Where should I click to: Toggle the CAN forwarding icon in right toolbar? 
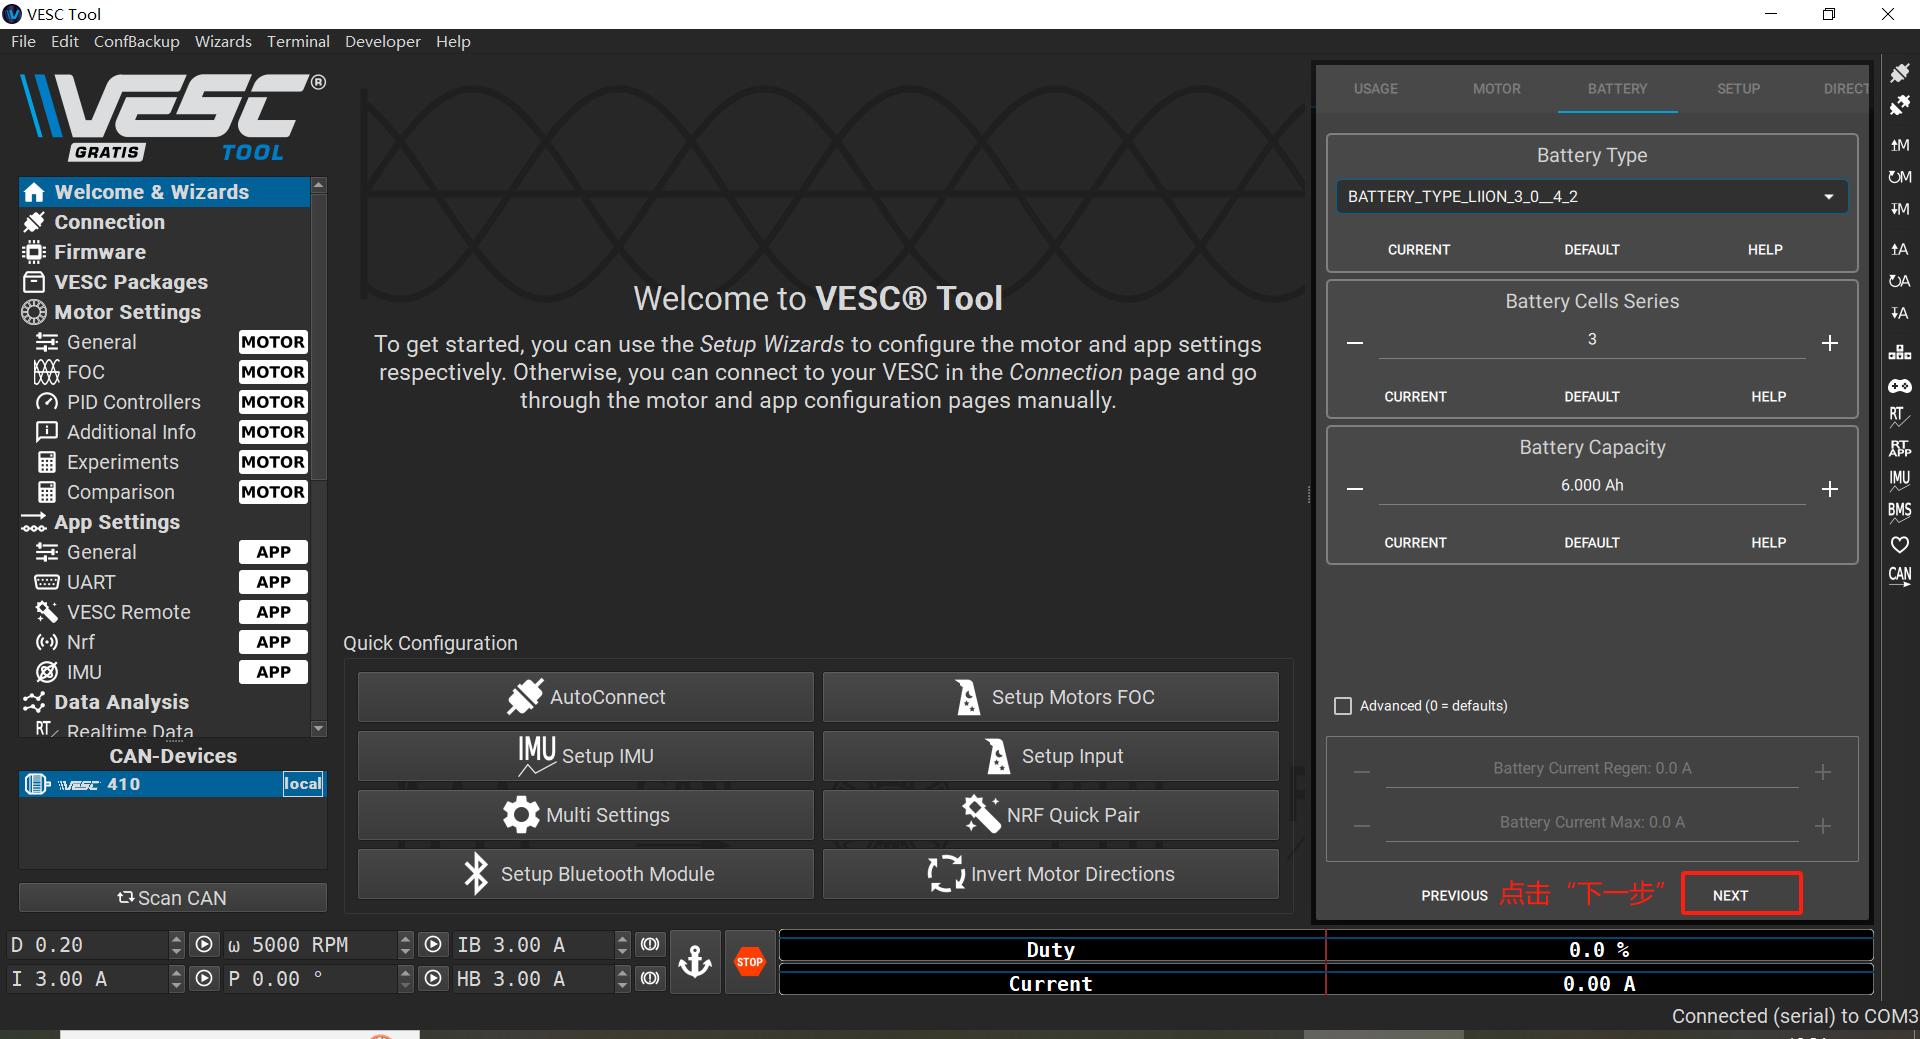pos(1899,576)
